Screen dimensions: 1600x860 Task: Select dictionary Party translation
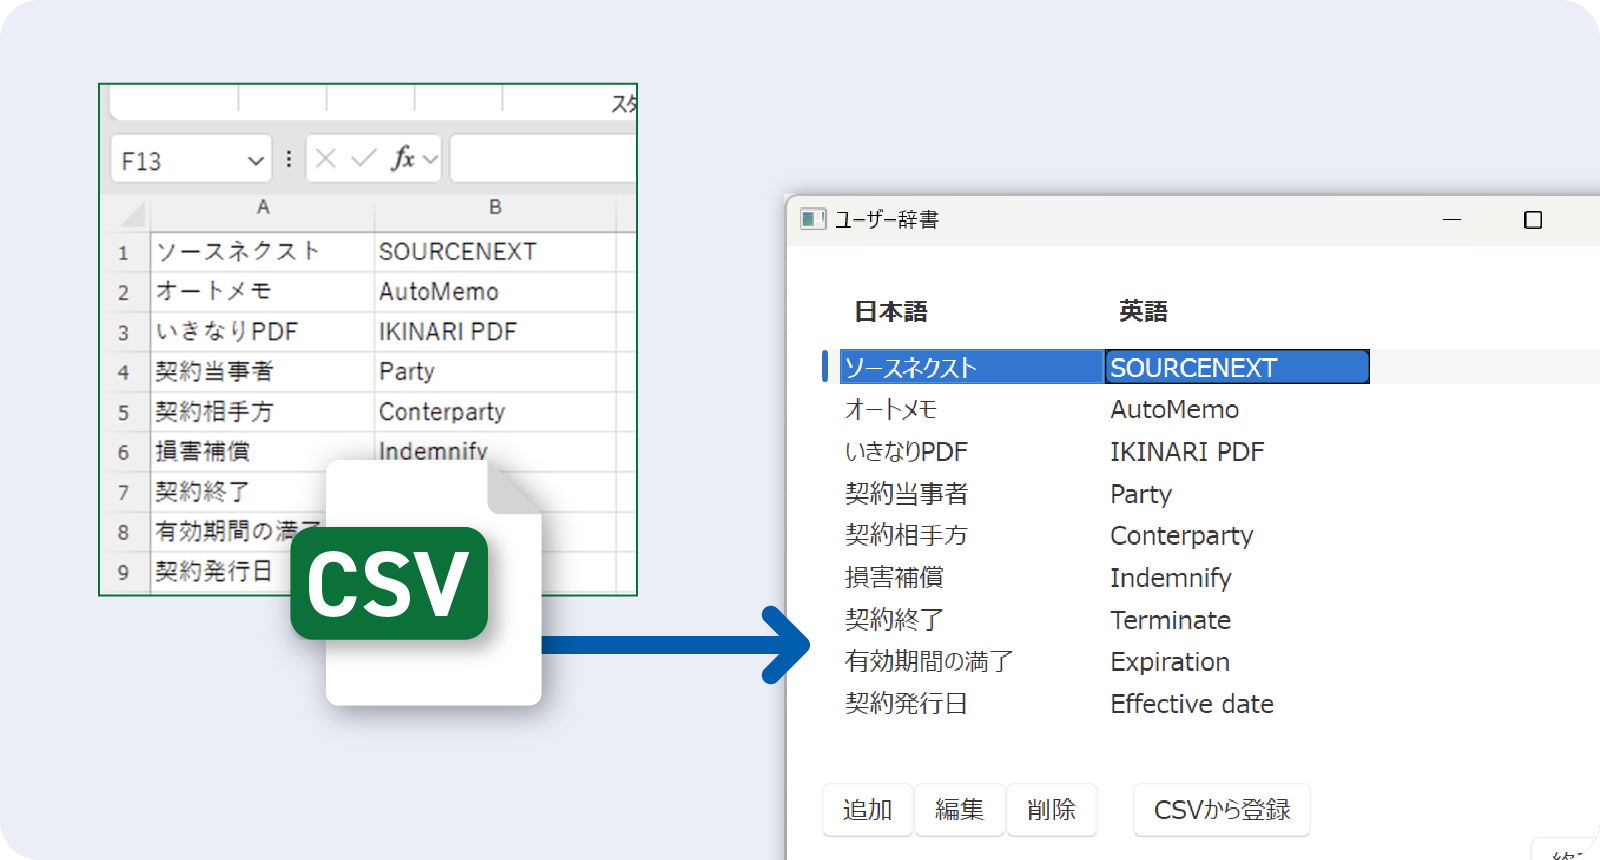click(1141, 495)
